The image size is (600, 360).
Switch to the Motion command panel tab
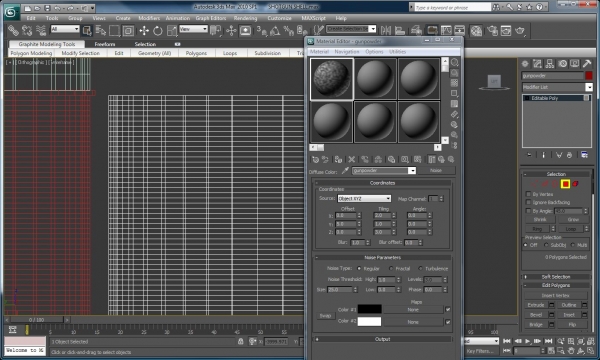pyautogui.click(x=562, y=64)
